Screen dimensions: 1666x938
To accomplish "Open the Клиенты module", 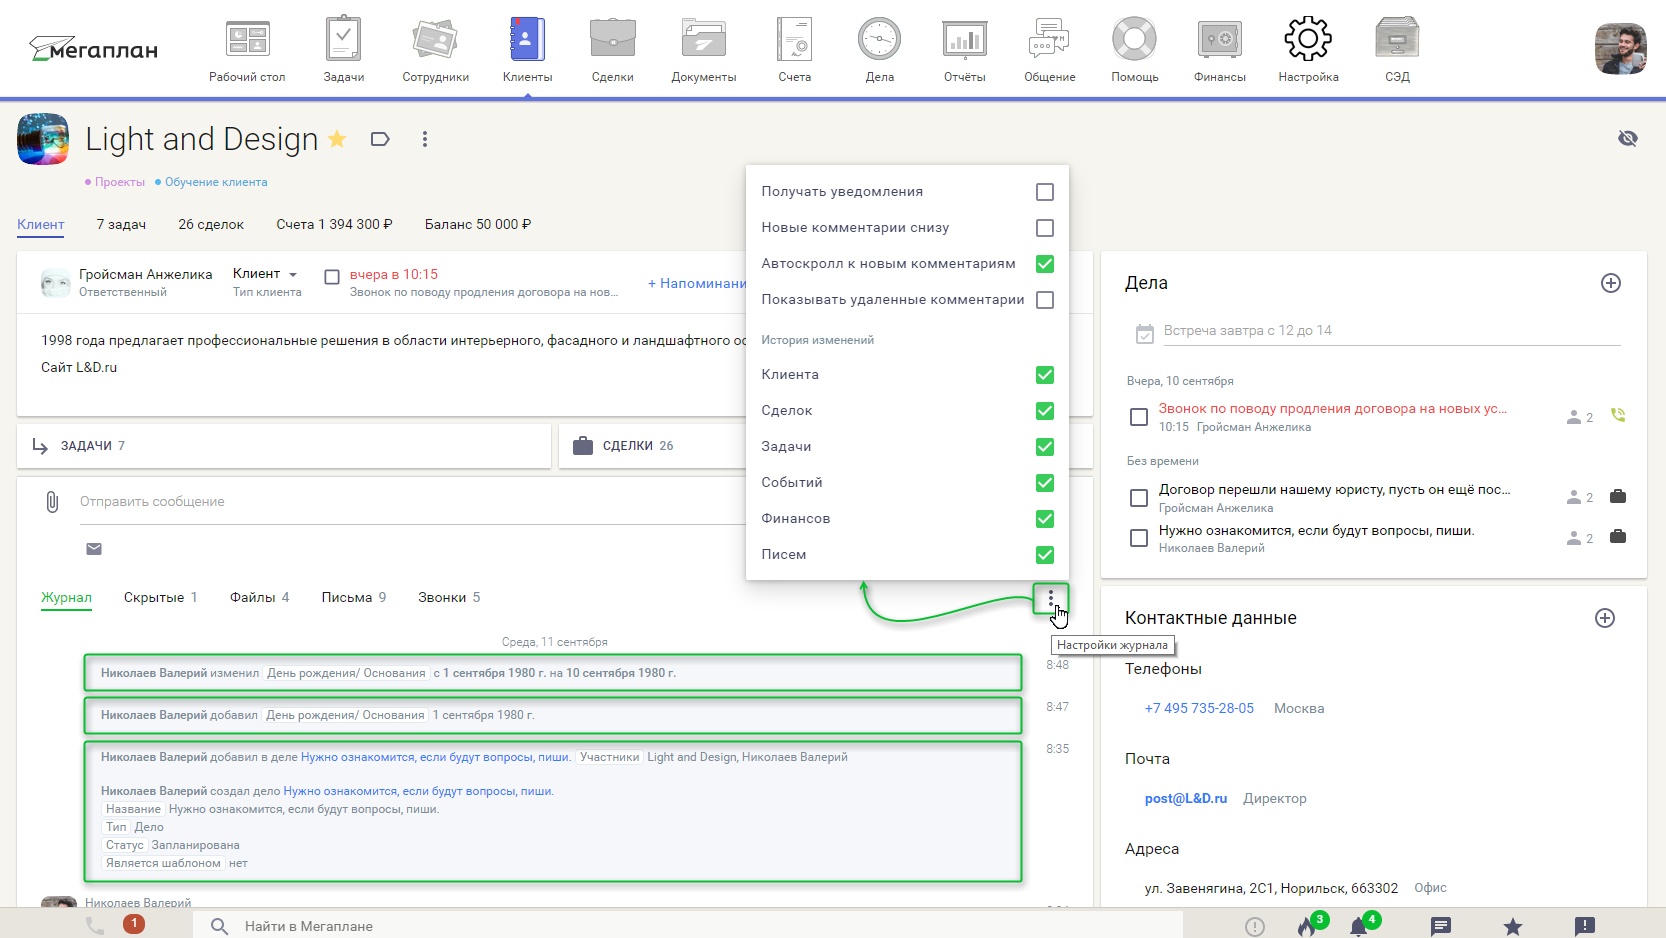I will coord(527,50).
